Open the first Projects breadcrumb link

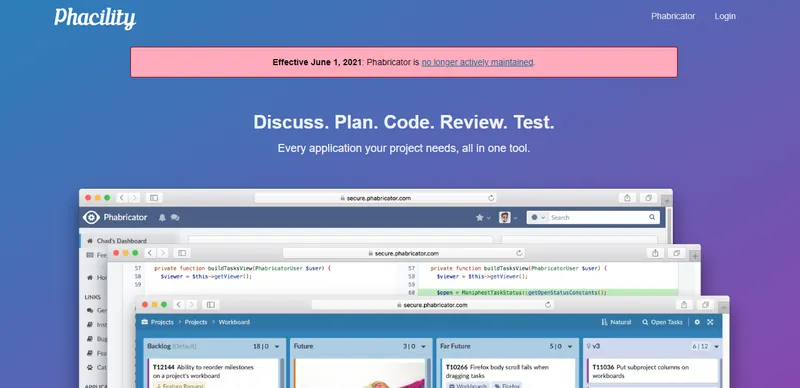pos(162,322)
